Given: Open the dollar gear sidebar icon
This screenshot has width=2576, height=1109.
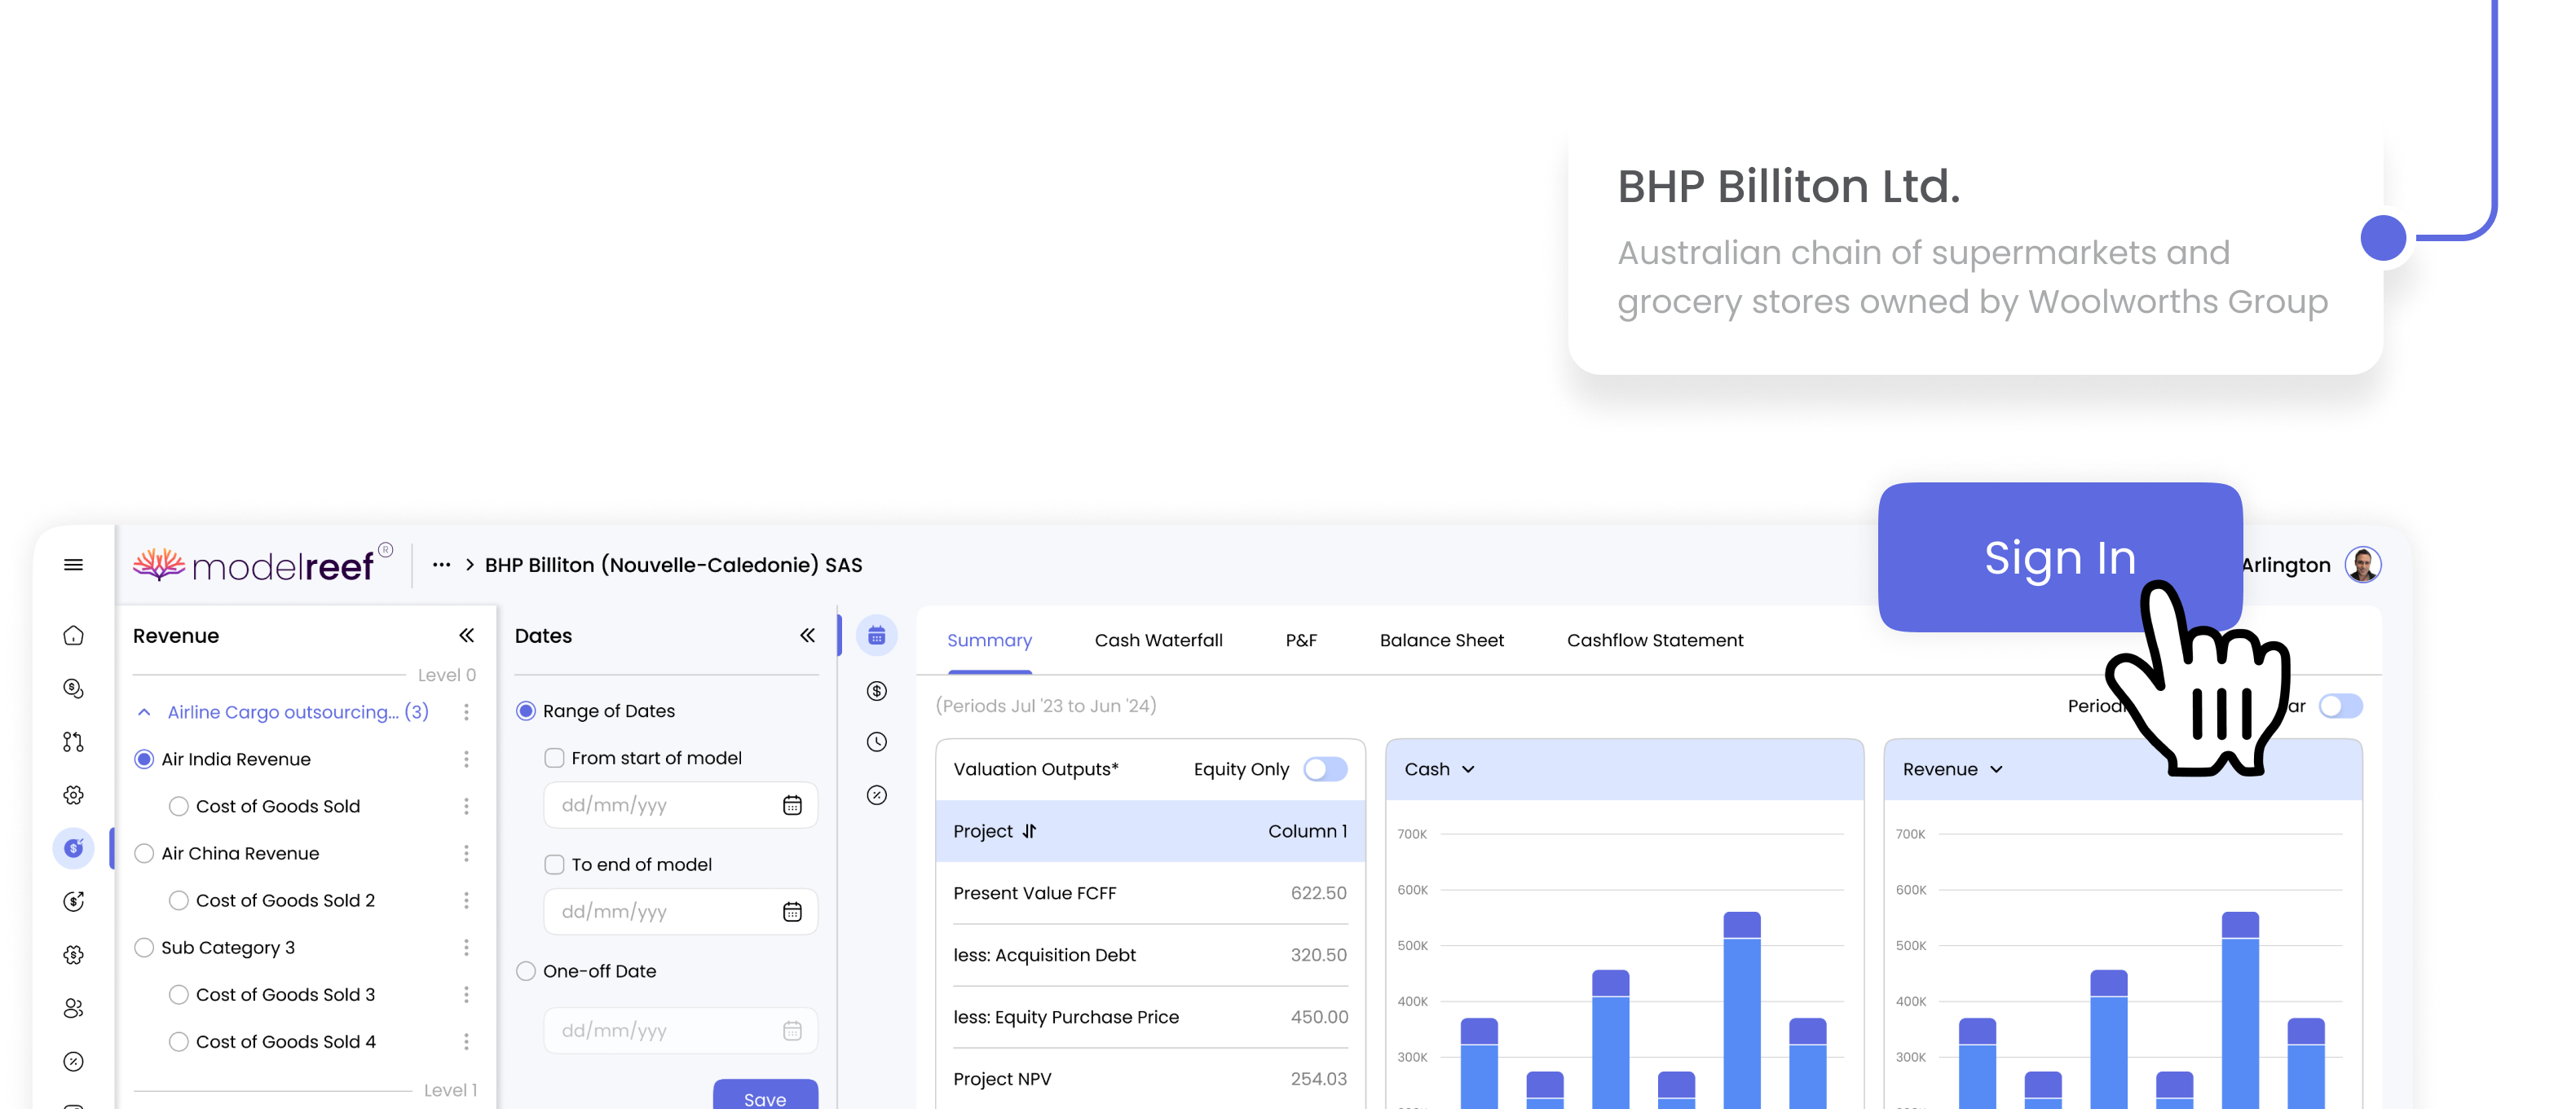Looking at the screenshot, I should click(73, 955).
